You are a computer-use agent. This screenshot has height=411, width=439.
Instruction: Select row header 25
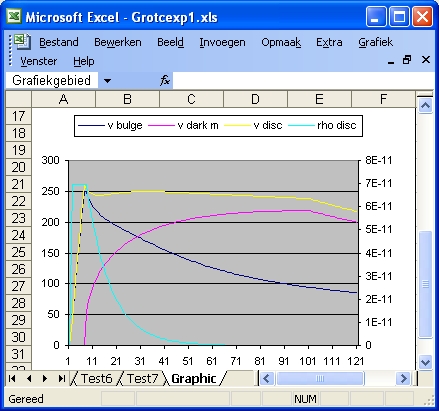coord(19,252)
